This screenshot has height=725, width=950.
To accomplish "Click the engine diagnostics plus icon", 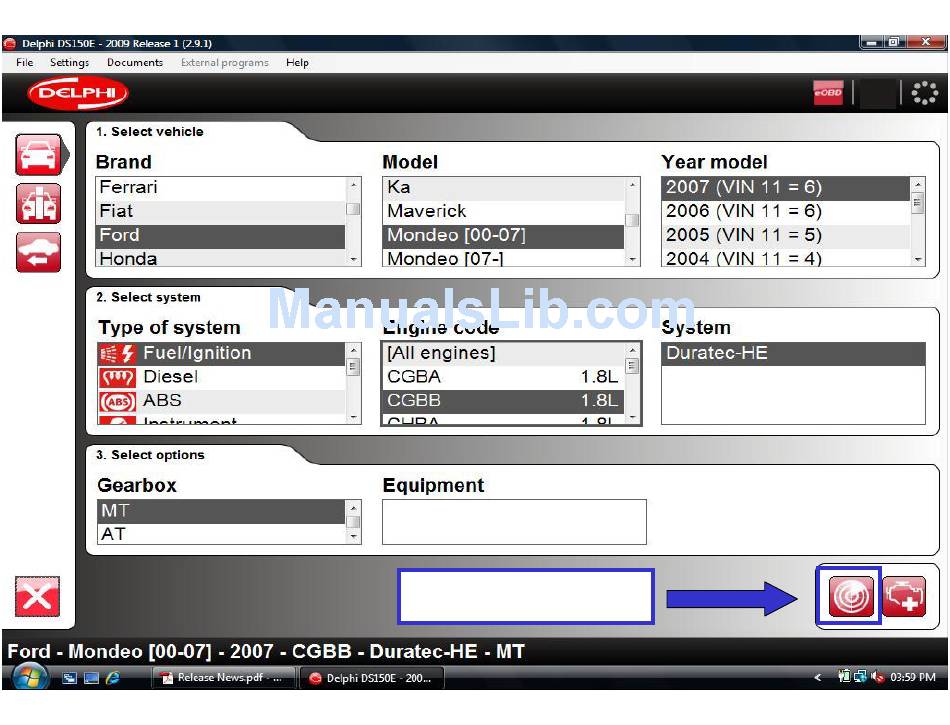I will click(904, 598).
